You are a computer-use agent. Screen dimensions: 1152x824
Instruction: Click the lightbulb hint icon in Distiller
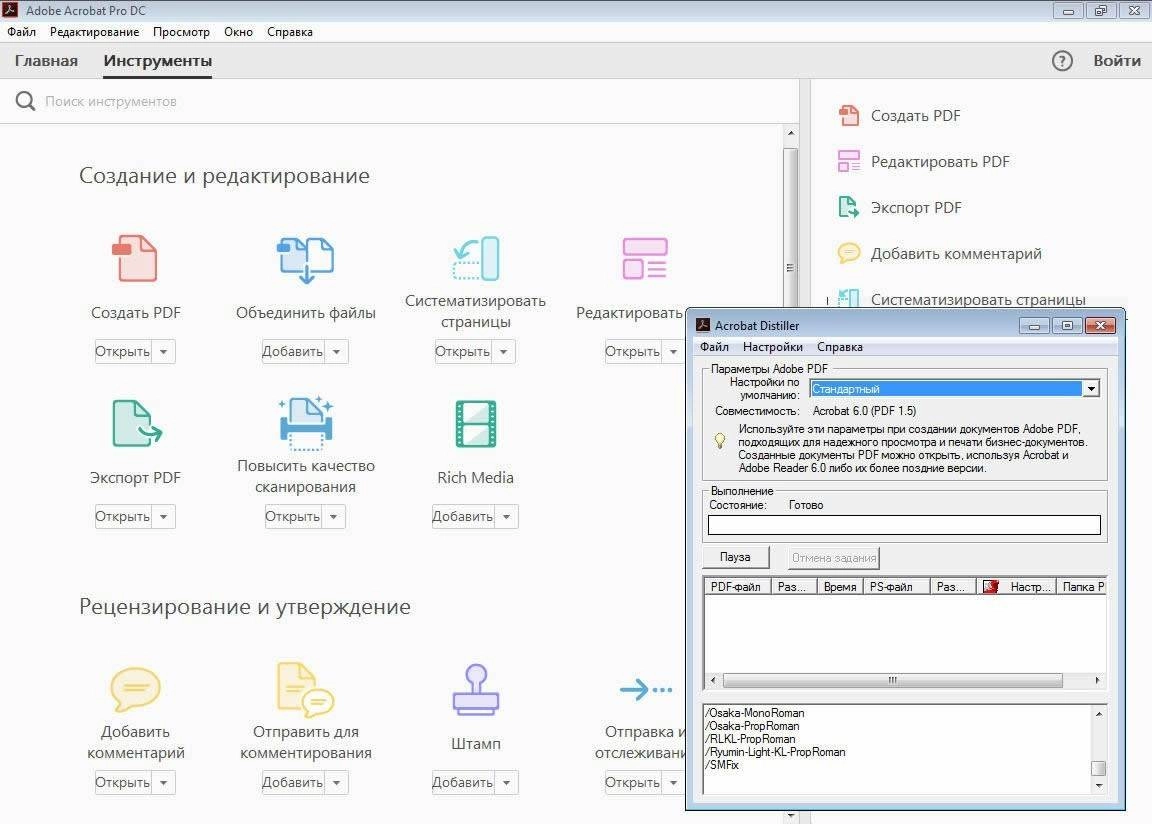coord(720,441)
